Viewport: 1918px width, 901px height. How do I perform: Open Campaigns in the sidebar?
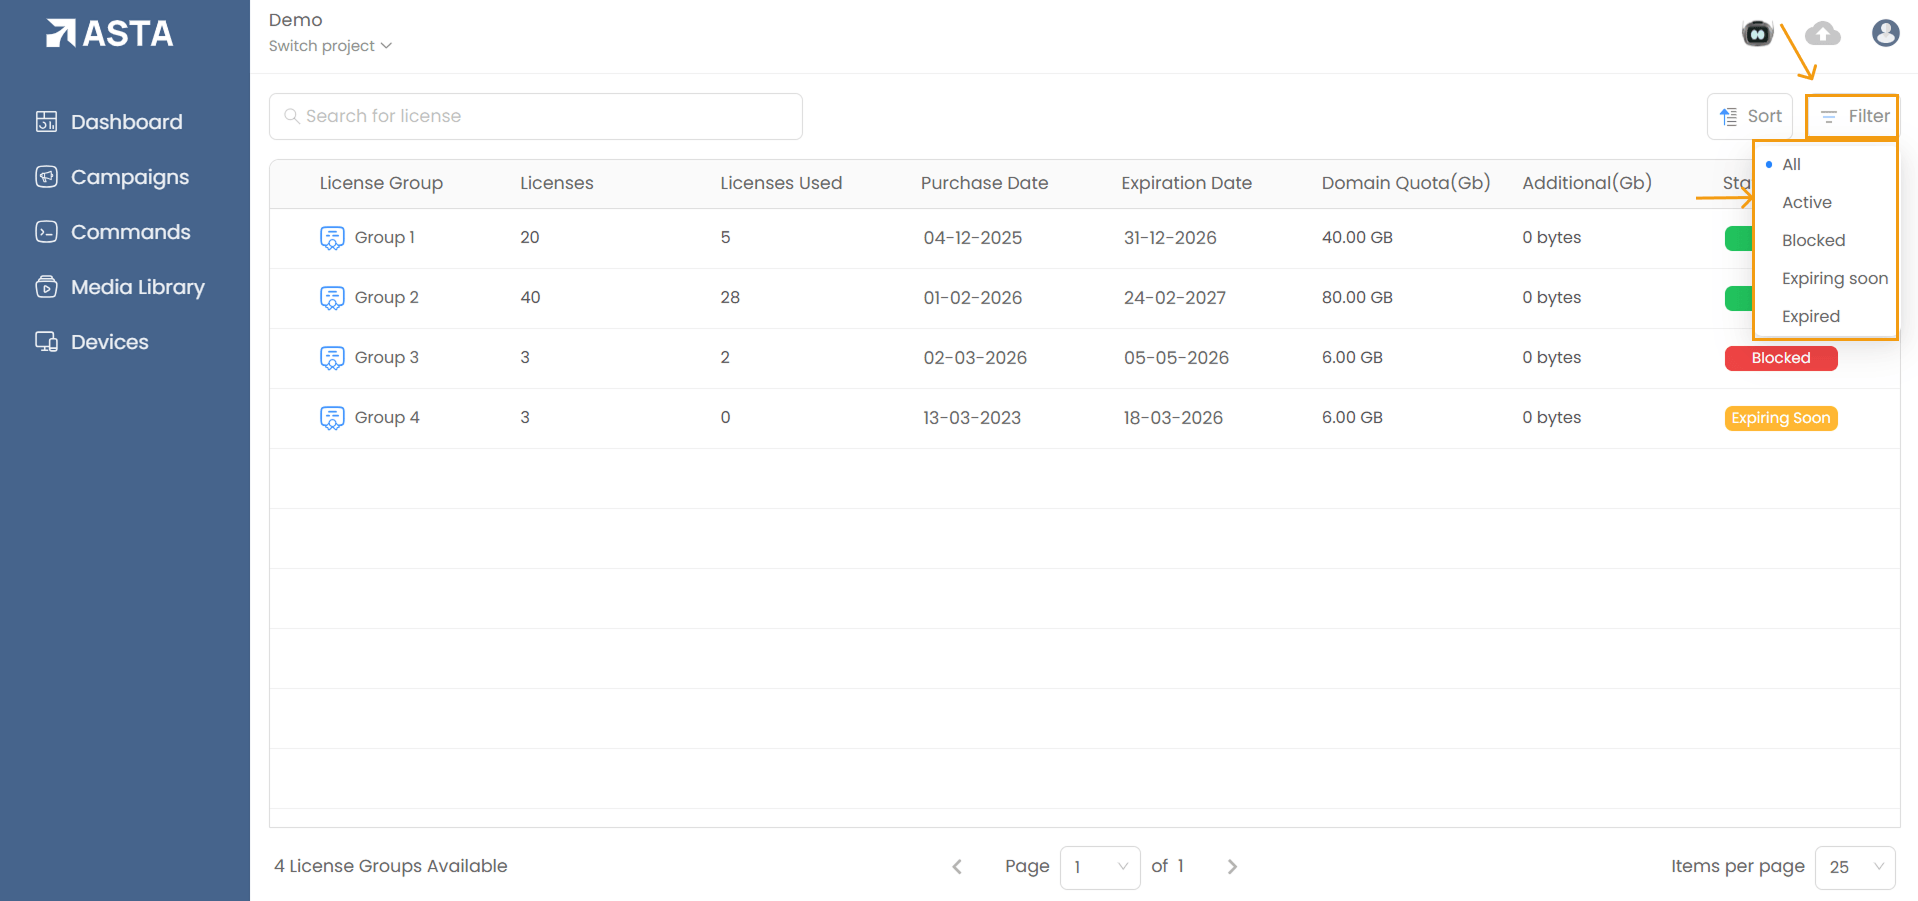[x=129, y=177]
